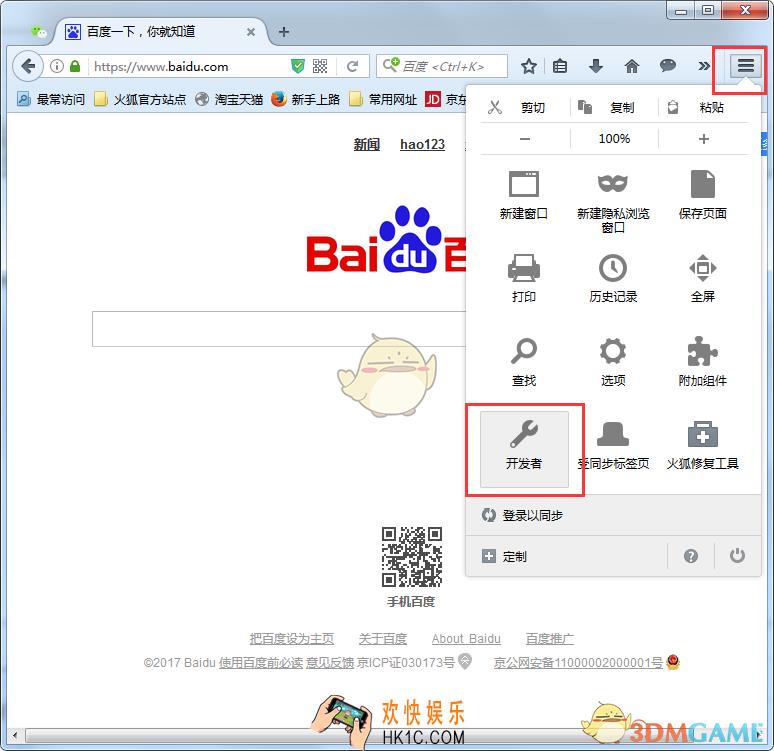
Task: Click the Baidu page search box
Action: pos(279,329)
